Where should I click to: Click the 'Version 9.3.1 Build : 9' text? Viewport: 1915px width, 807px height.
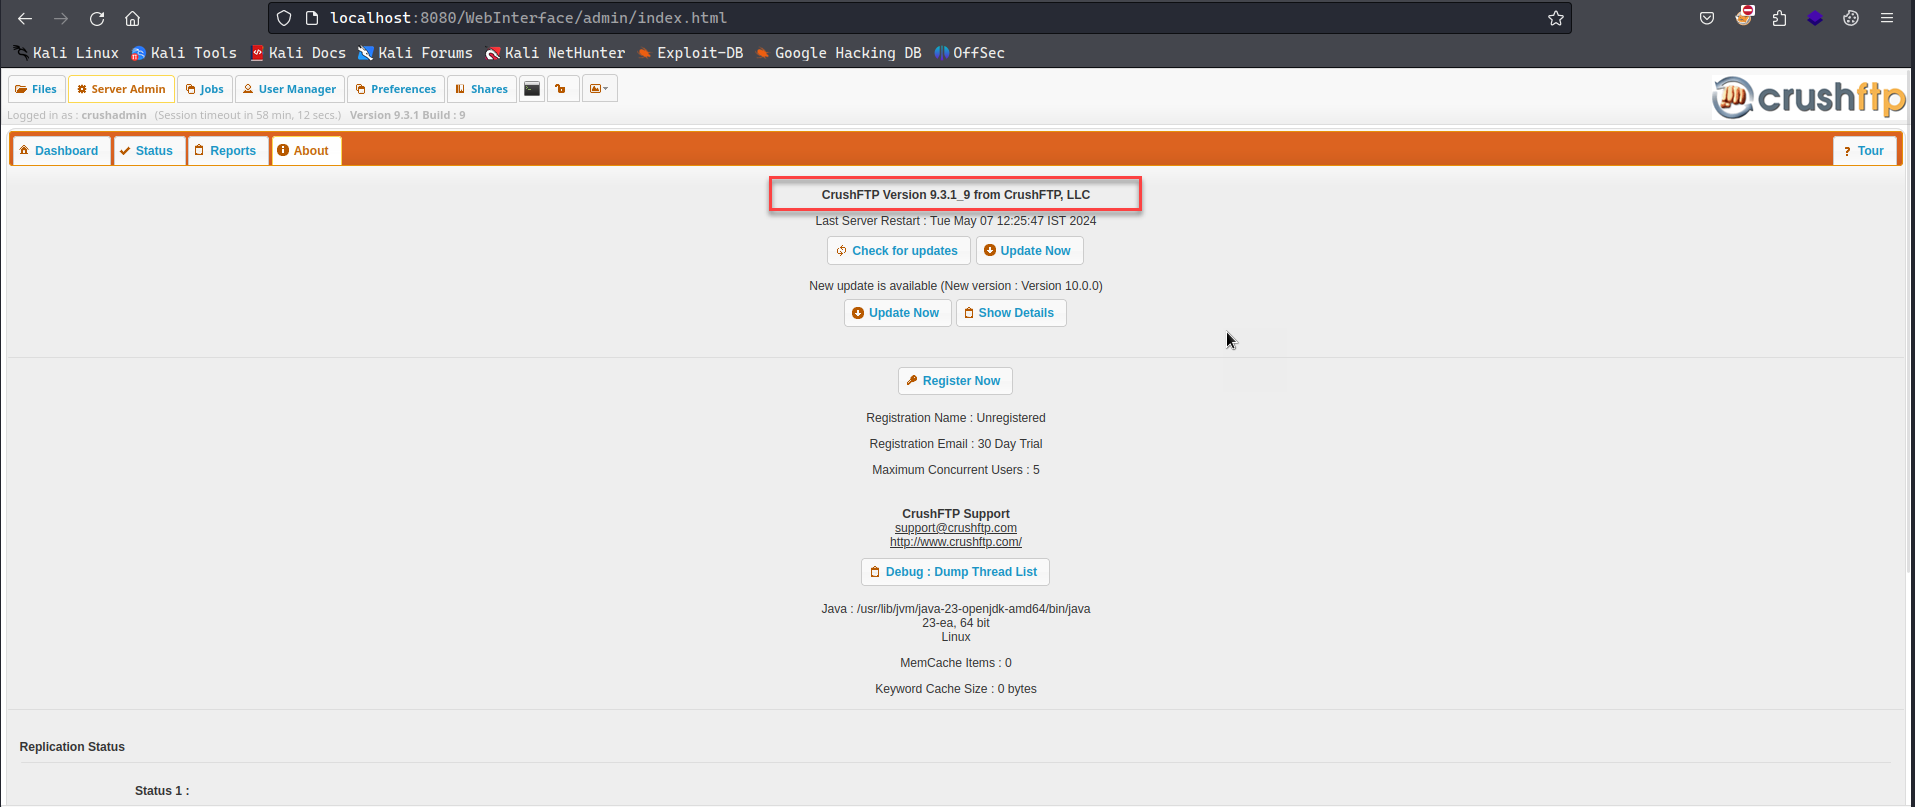[408, 115]
